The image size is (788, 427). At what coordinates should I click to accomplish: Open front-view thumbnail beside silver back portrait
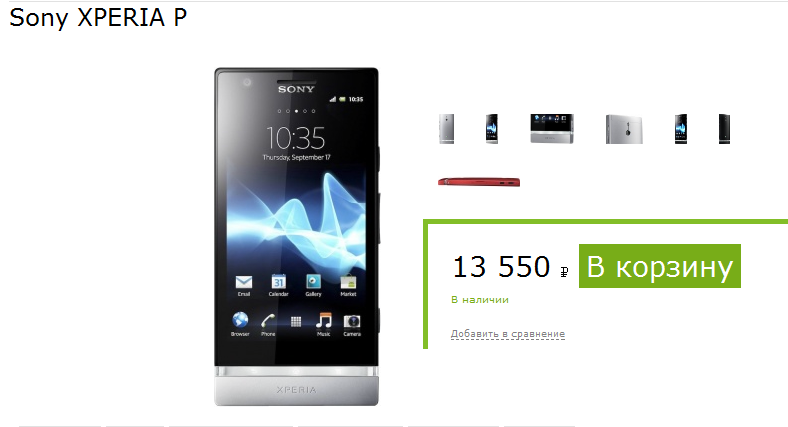(491, 129)
